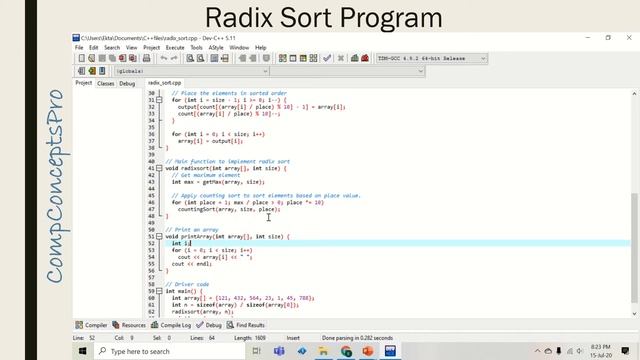Click the Redo arrow icon
640x360 pixels.
tap(174, 58)
